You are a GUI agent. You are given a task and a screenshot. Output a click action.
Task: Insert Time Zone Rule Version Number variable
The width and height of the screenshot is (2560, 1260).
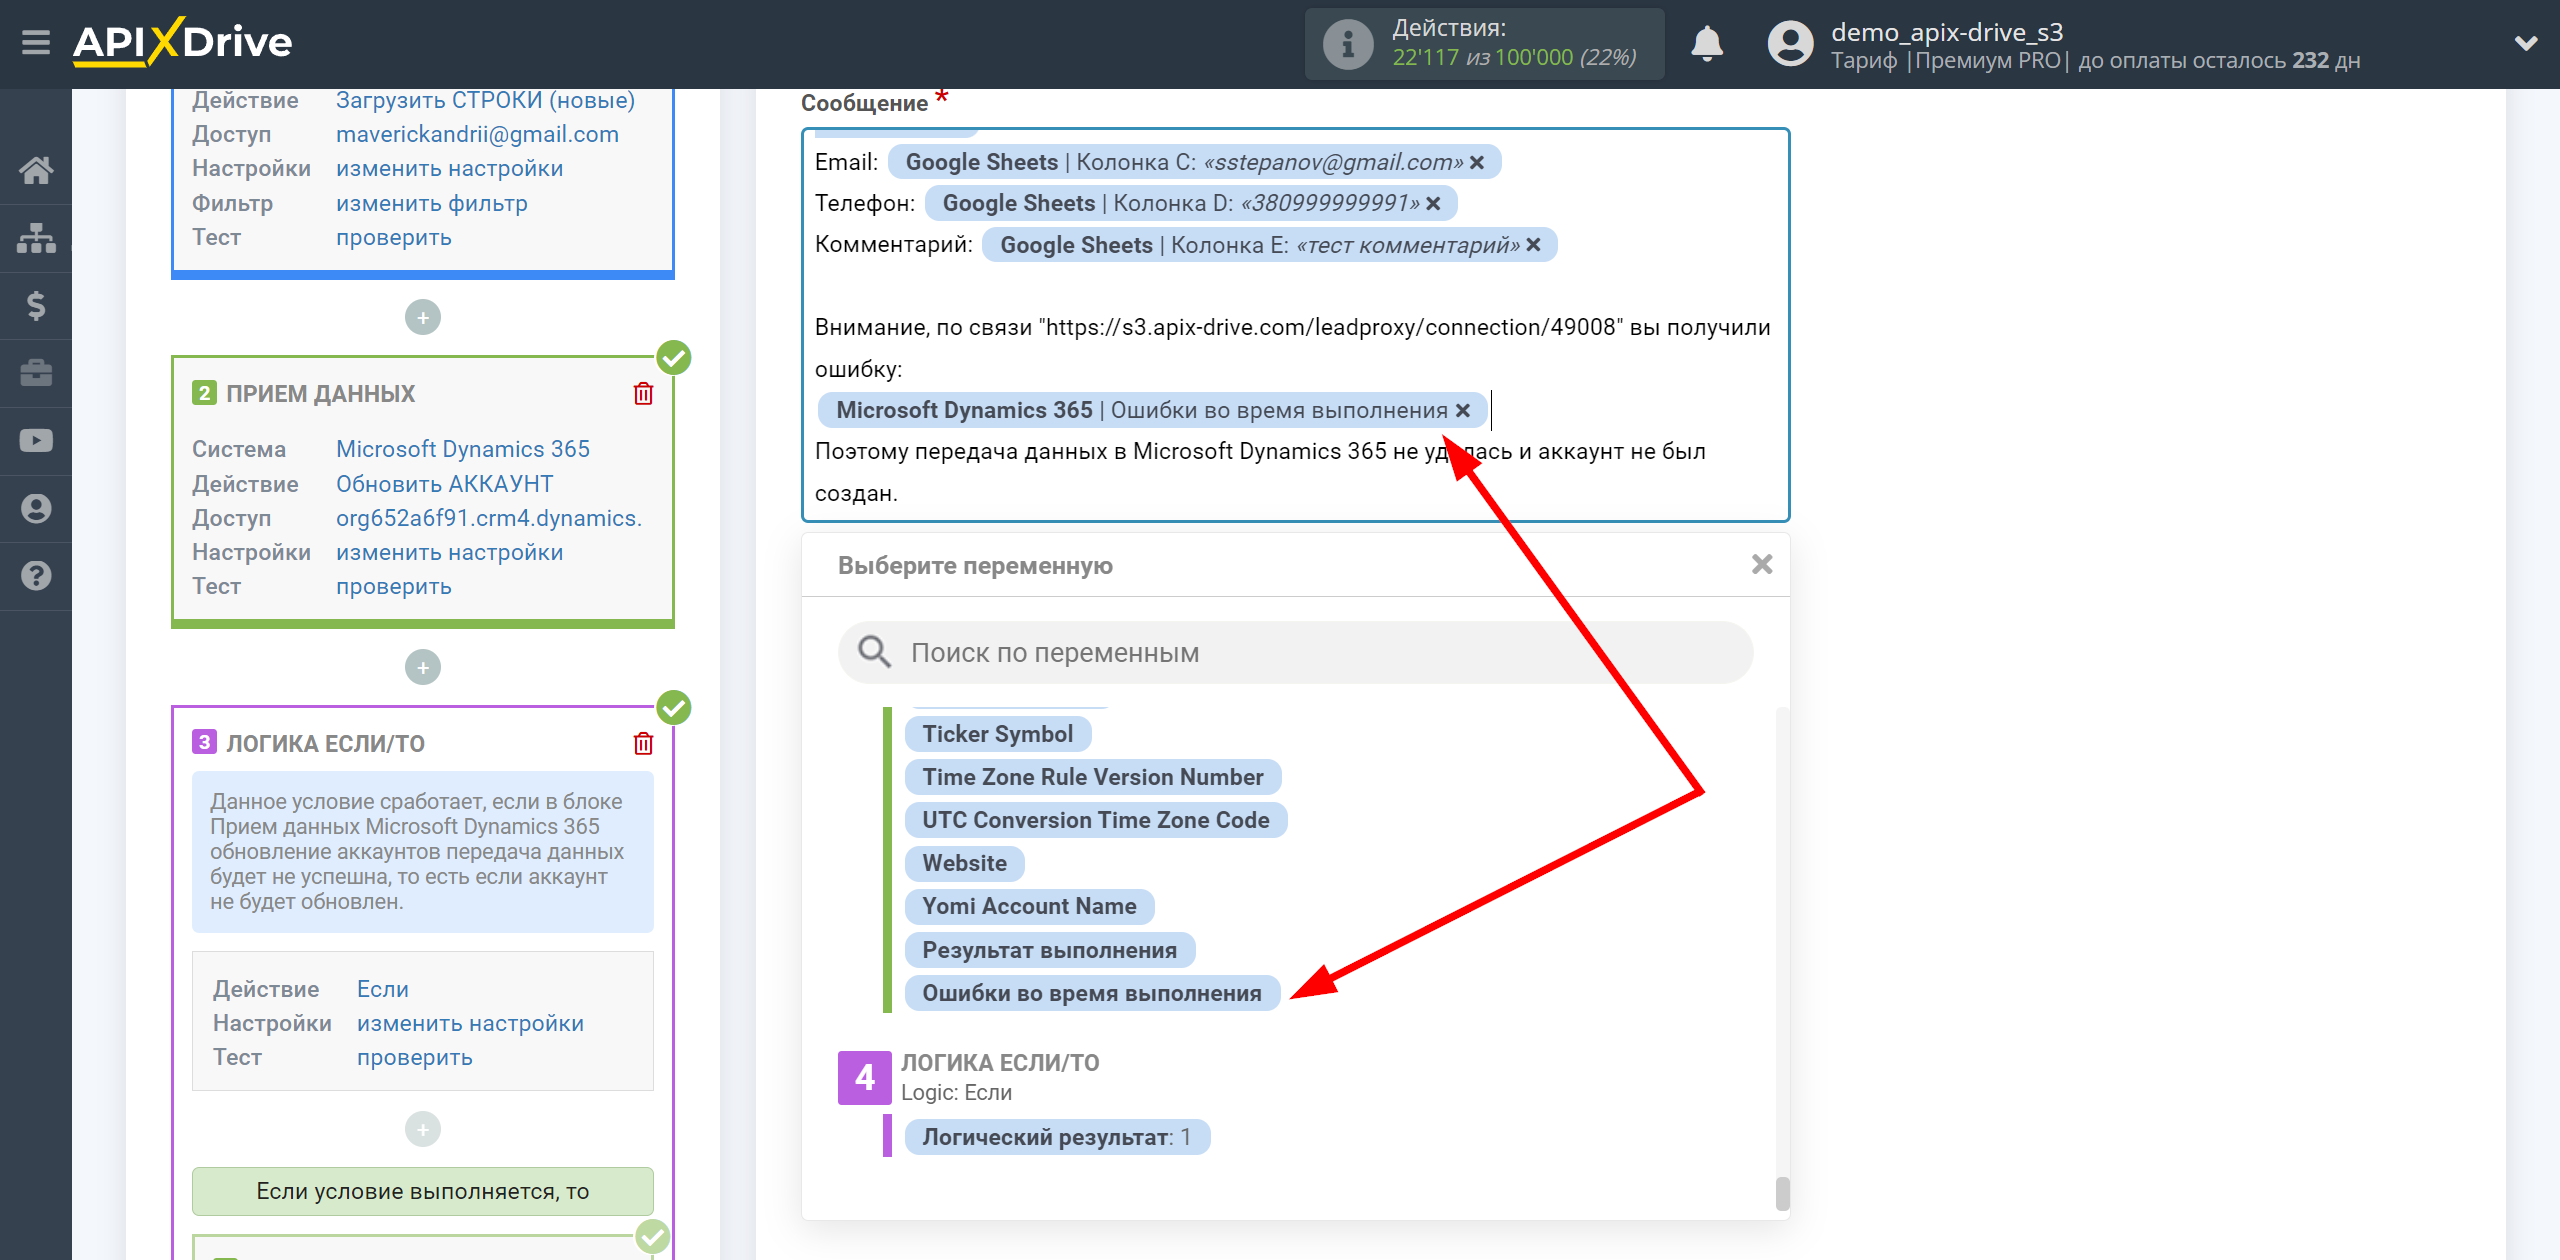1092,778
